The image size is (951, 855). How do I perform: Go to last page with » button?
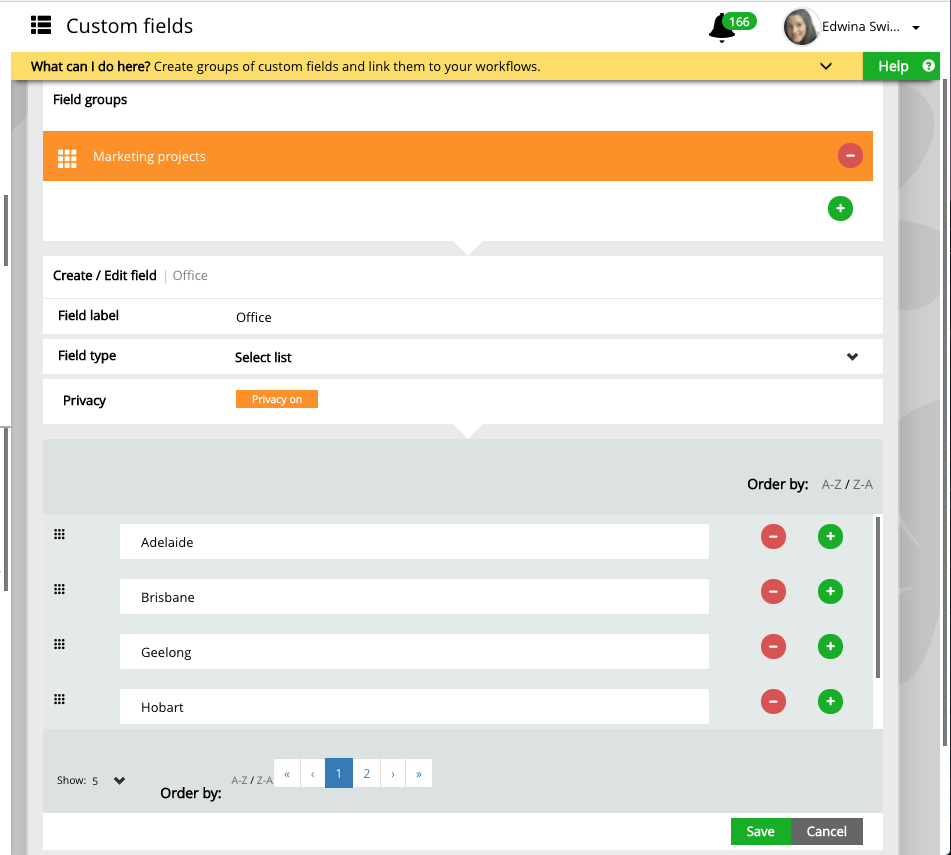click(418, 774)
